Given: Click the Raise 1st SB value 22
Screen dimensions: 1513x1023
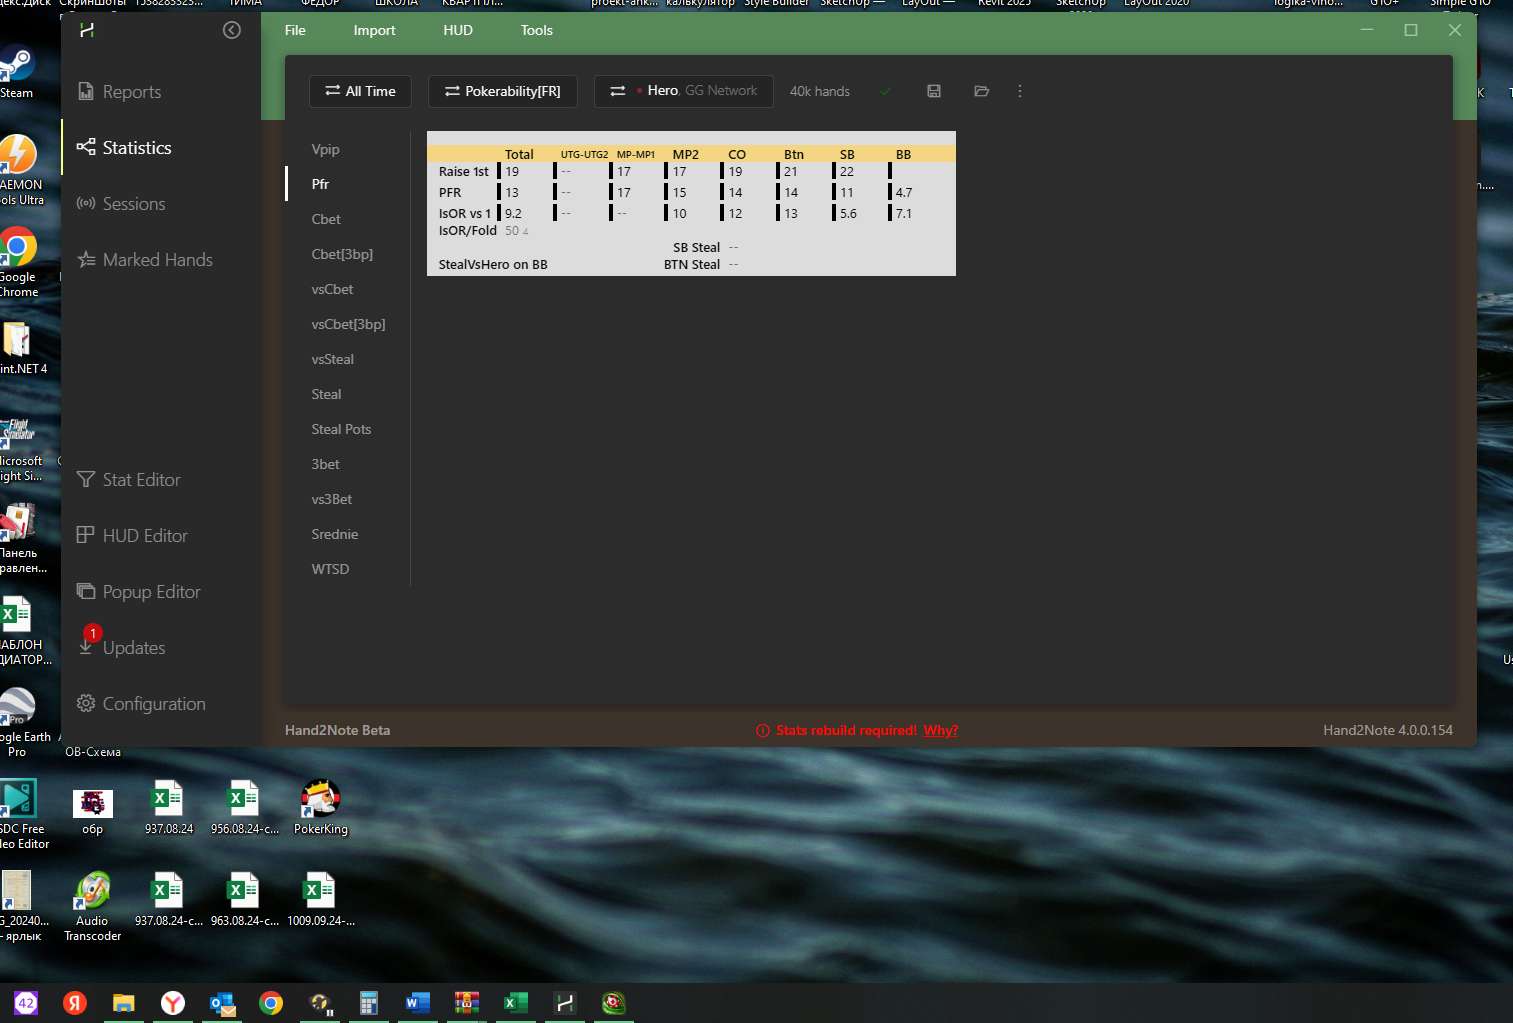Looking at the screenshot, I should tap(847, 171).
